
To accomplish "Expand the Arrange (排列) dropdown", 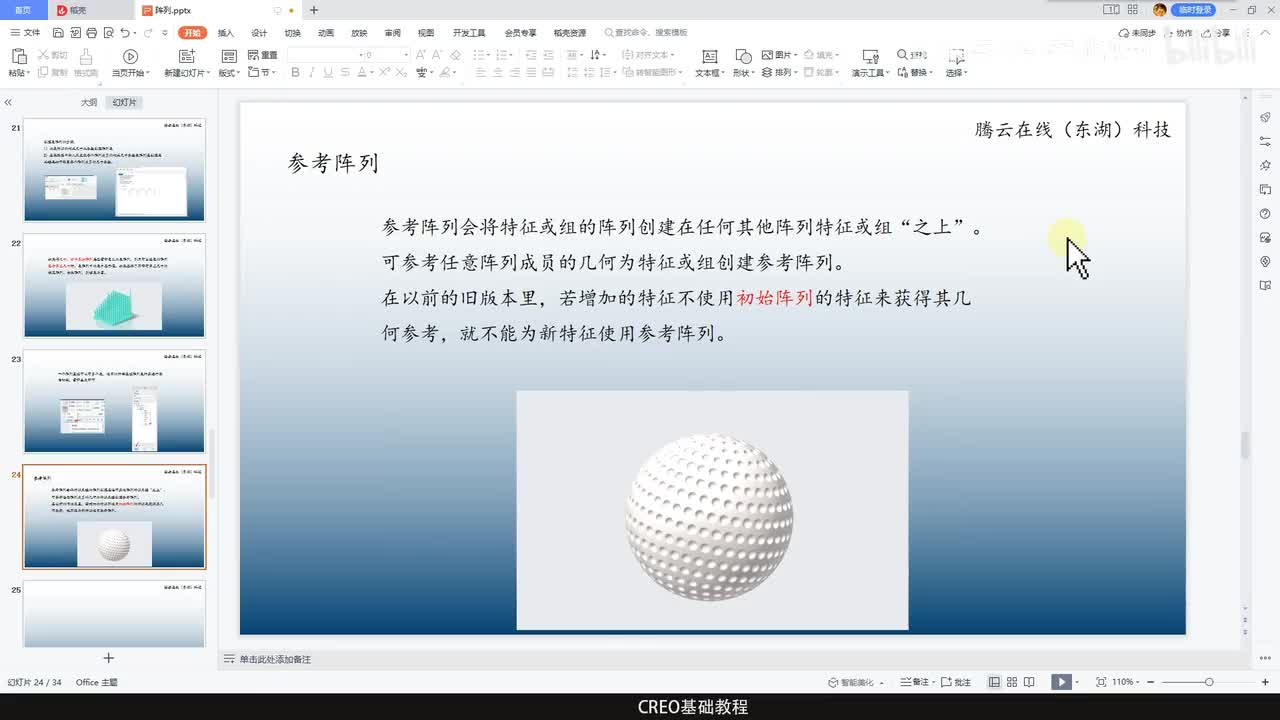I will point(794,73).
